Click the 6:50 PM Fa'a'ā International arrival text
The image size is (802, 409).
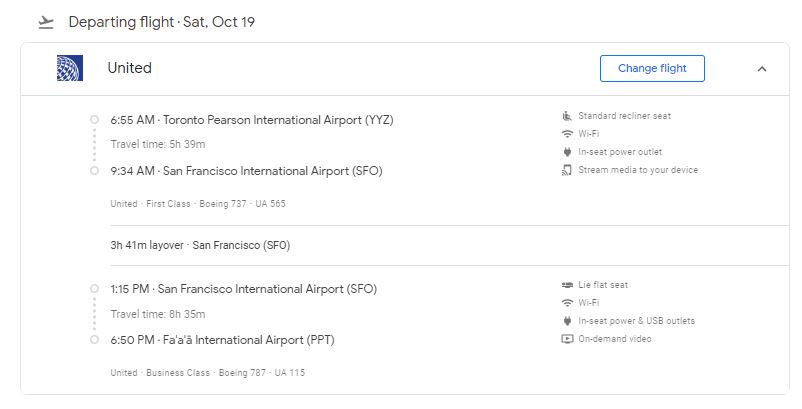[x=222, y=340]
